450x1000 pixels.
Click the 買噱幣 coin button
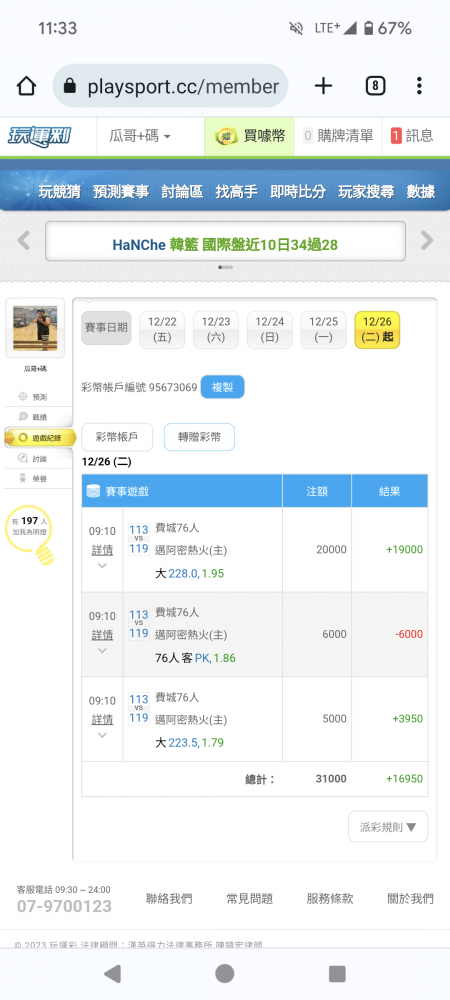(x=249, y=136)
